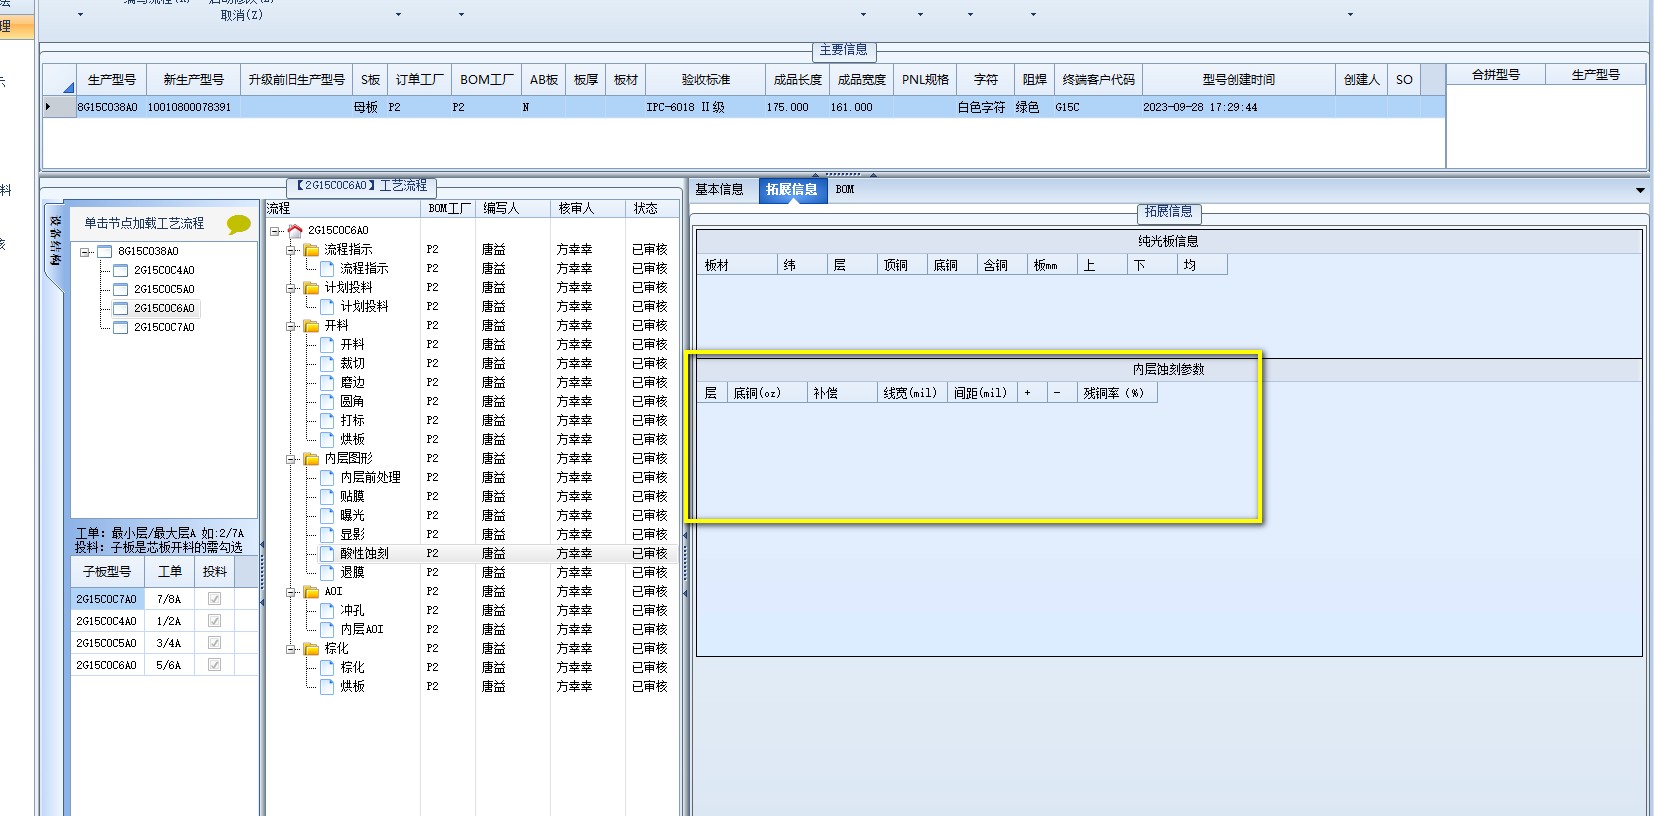Select node 2G15C0C6A0 in structure tree
Screen dimensions: 1654x816
(x=164, y=308)
